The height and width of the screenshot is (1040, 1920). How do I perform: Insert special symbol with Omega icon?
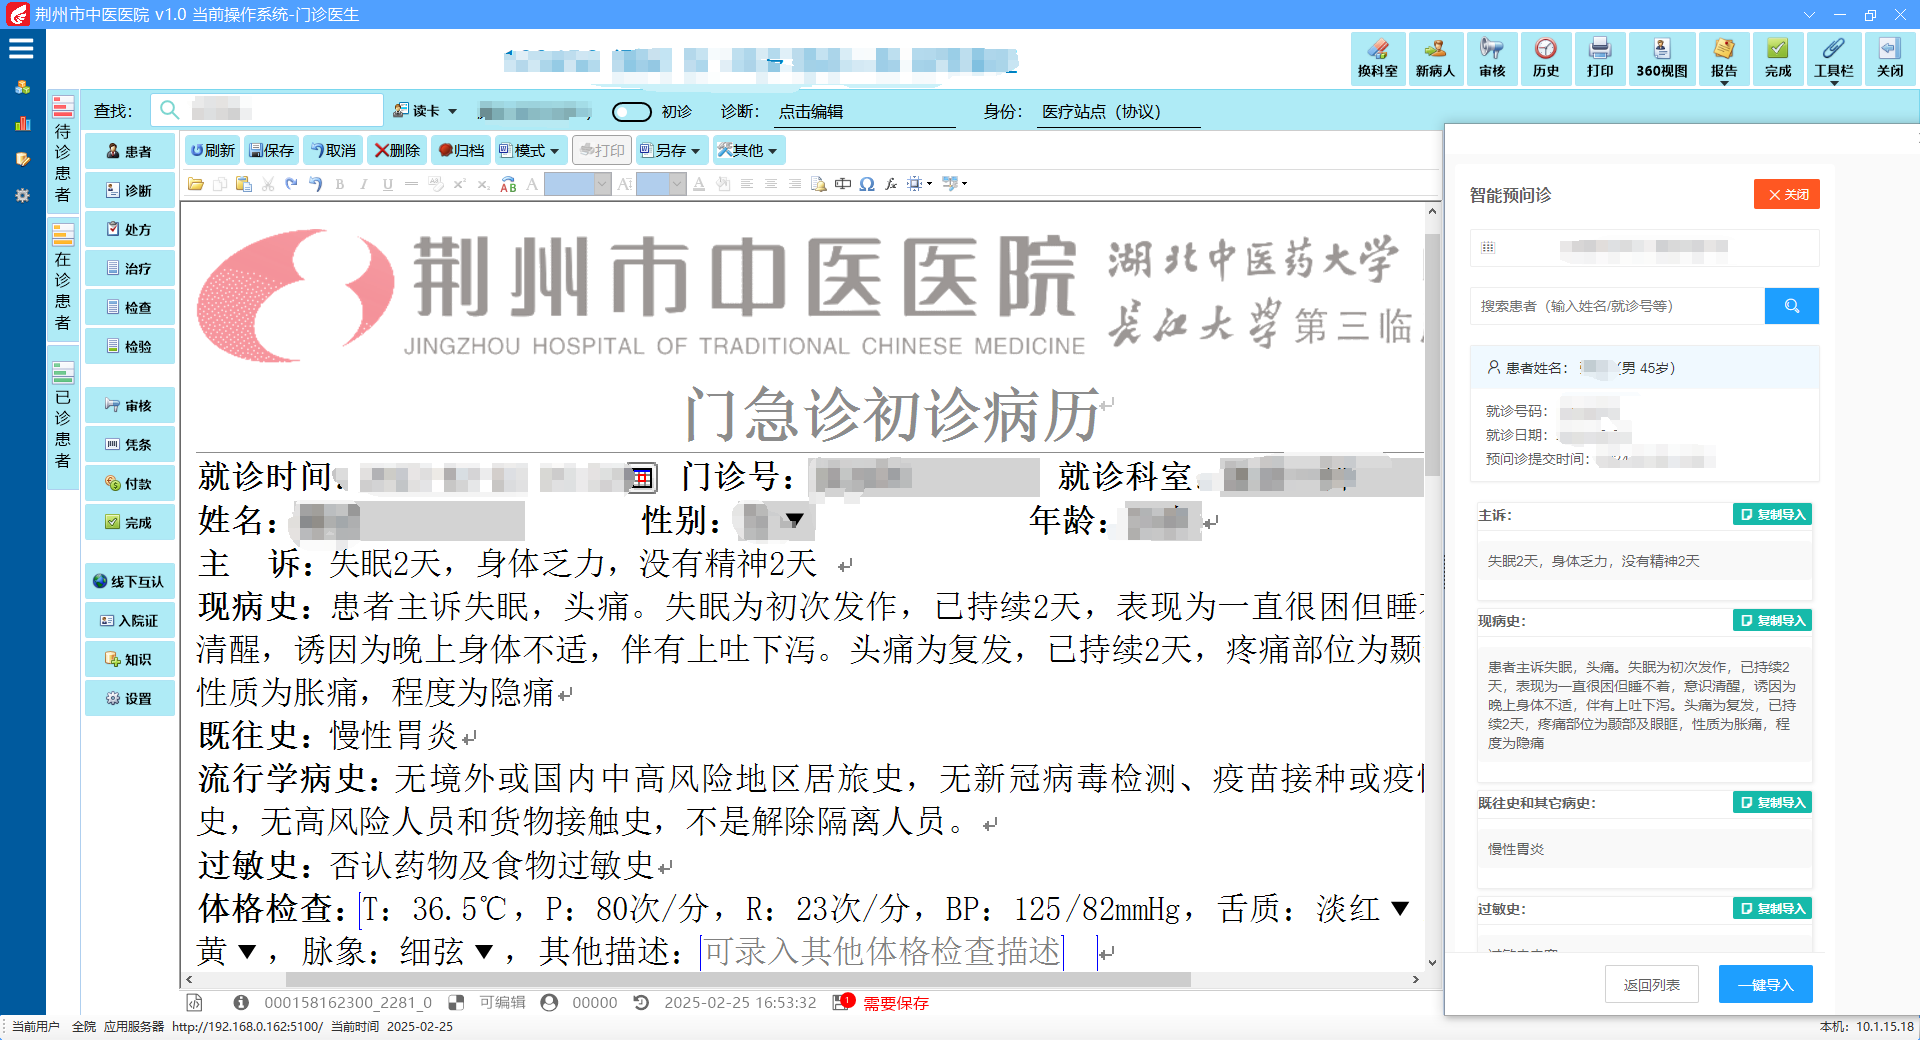click(867, 184)
